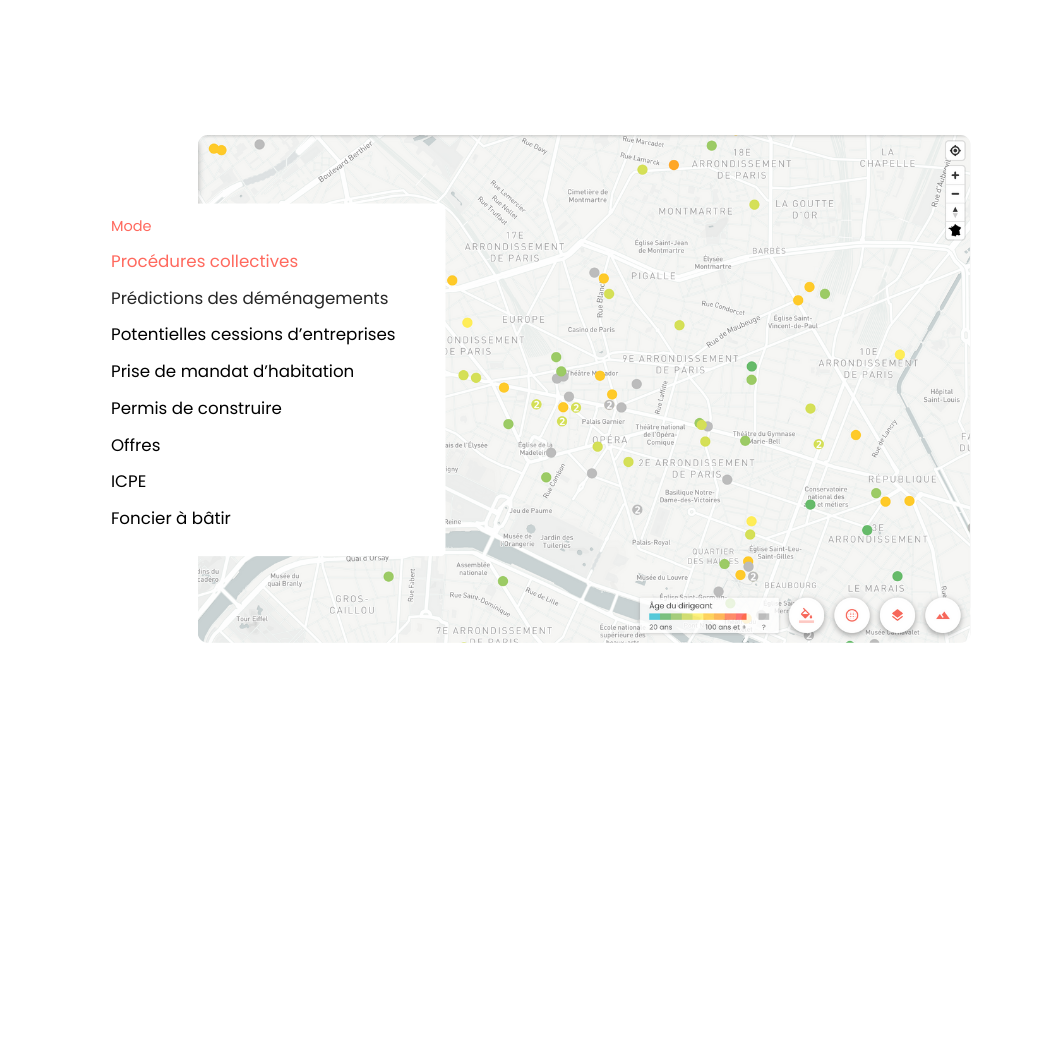Select orange marker on Rue Lamarck

[674, 165]
